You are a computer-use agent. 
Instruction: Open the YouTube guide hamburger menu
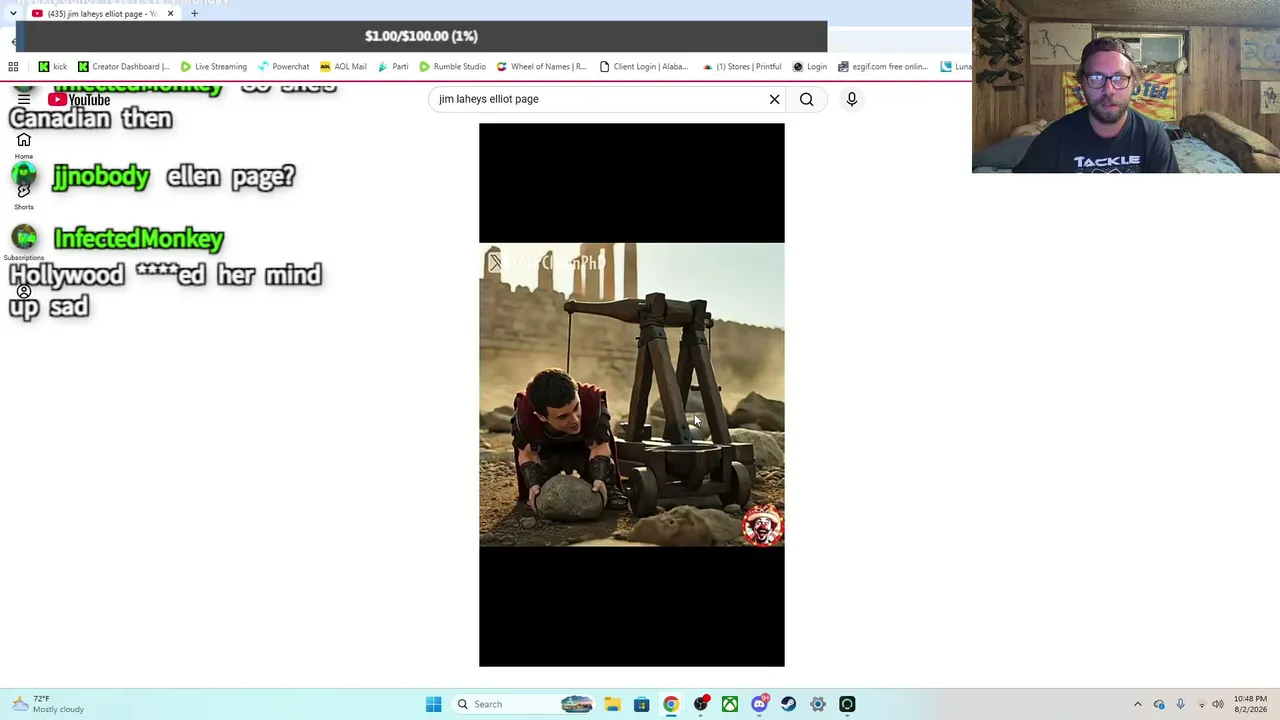24,100
